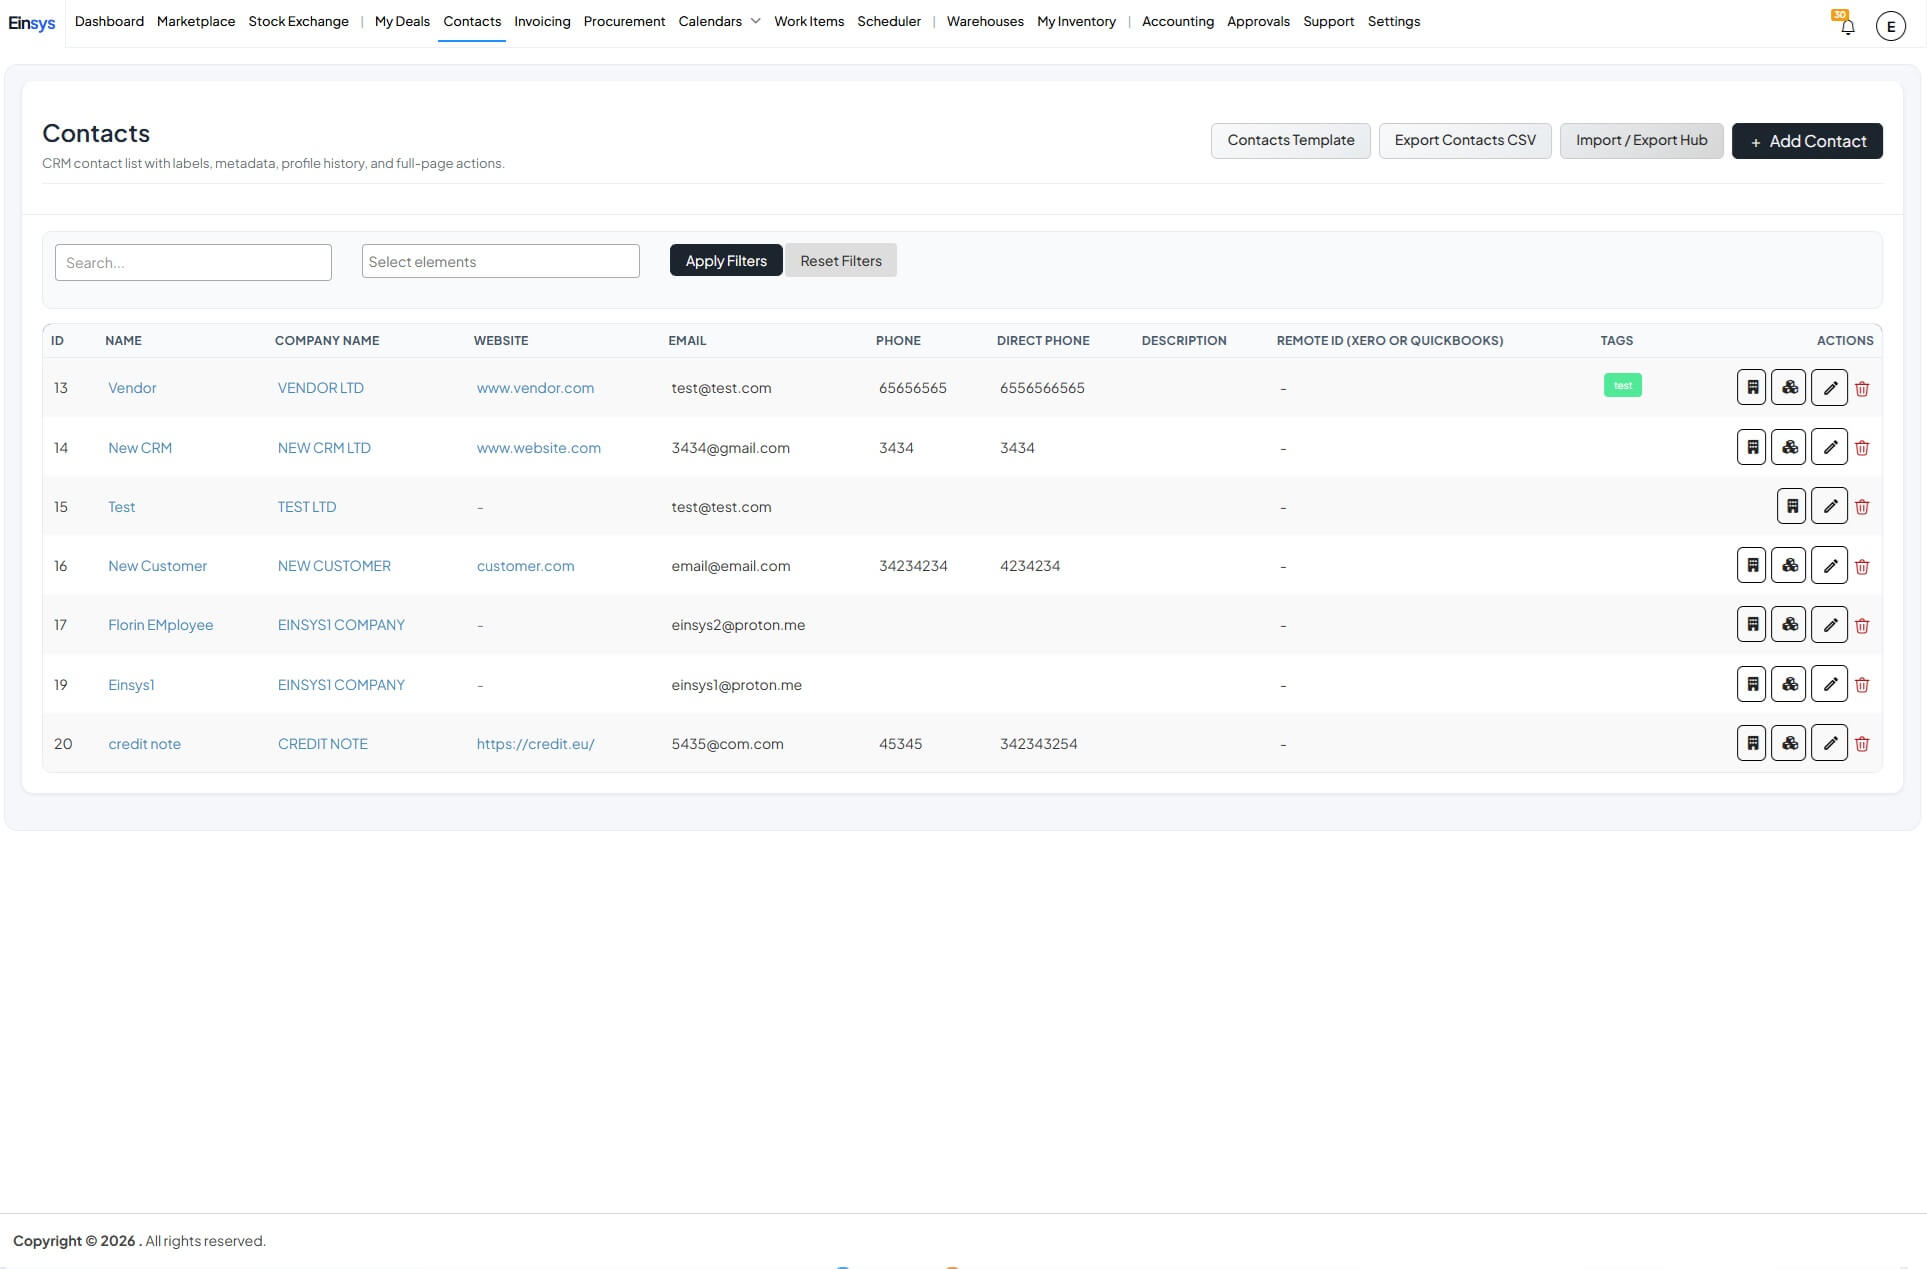Go to the Invoicing tab

[542, 21]
